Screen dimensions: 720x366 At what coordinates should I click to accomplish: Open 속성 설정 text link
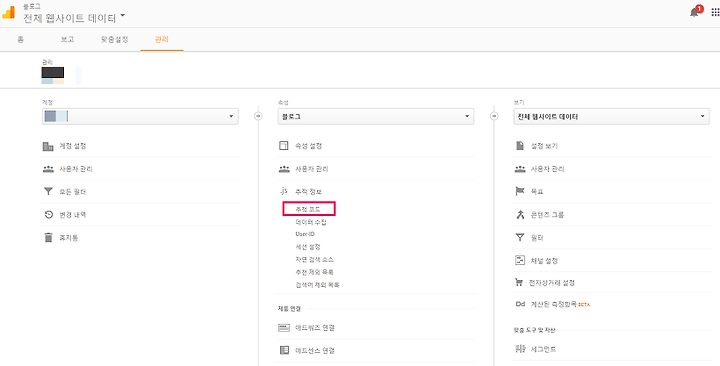309,146
